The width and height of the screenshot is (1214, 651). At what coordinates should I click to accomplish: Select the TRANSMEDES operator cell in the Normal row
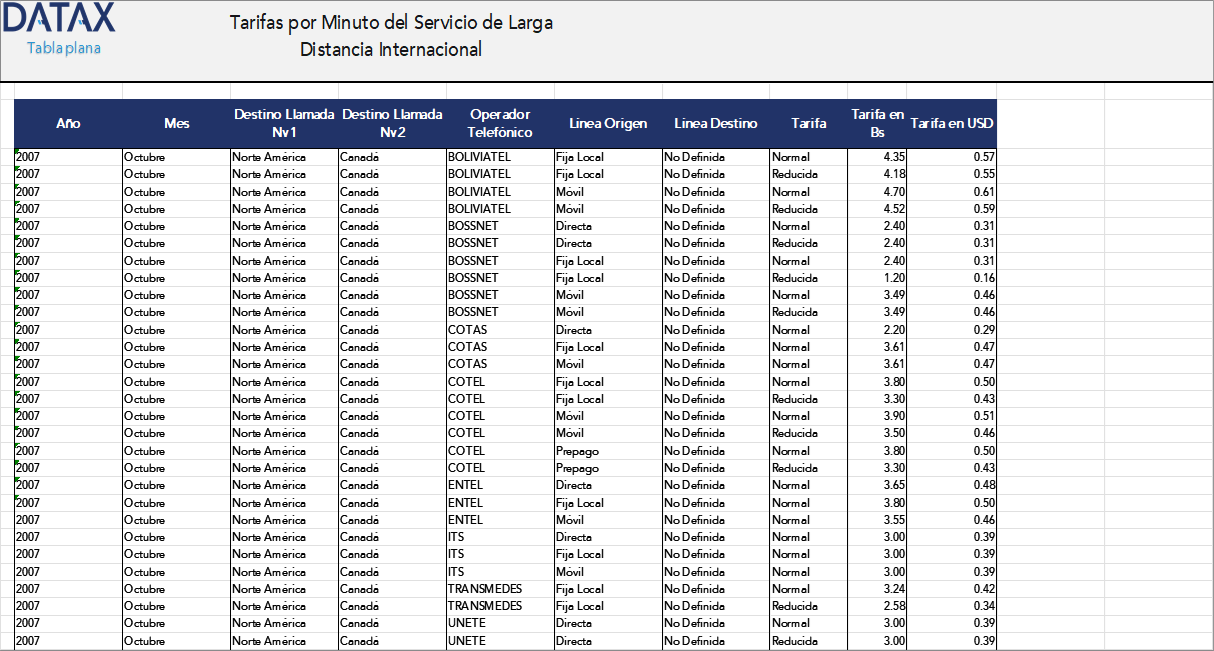500,589
